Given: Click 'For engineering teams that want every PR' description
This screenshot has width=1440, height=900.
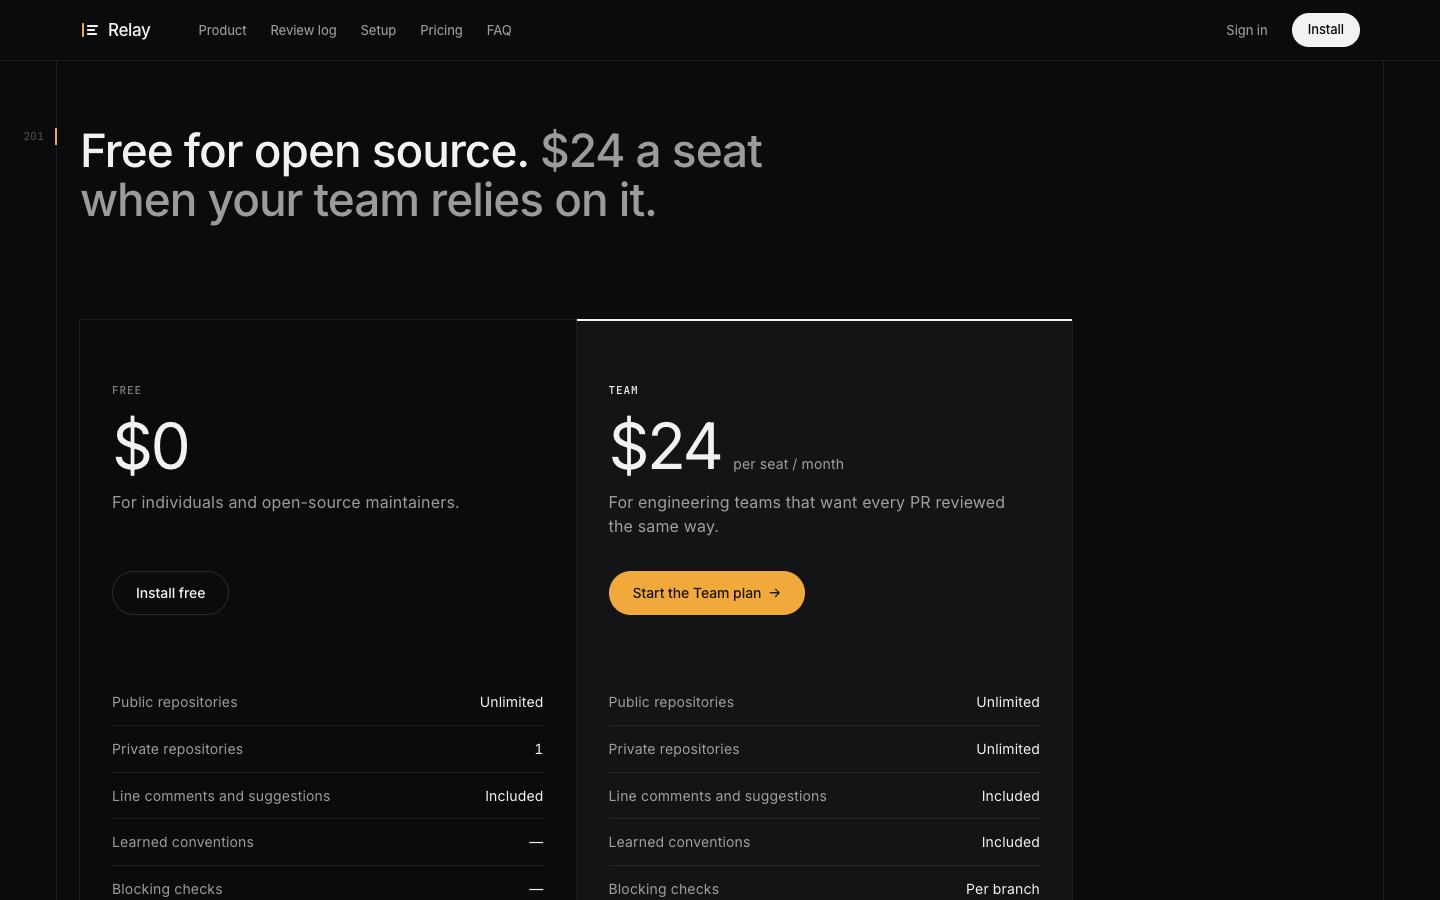Looking at the screenshot, I should (x=807, y=514).
